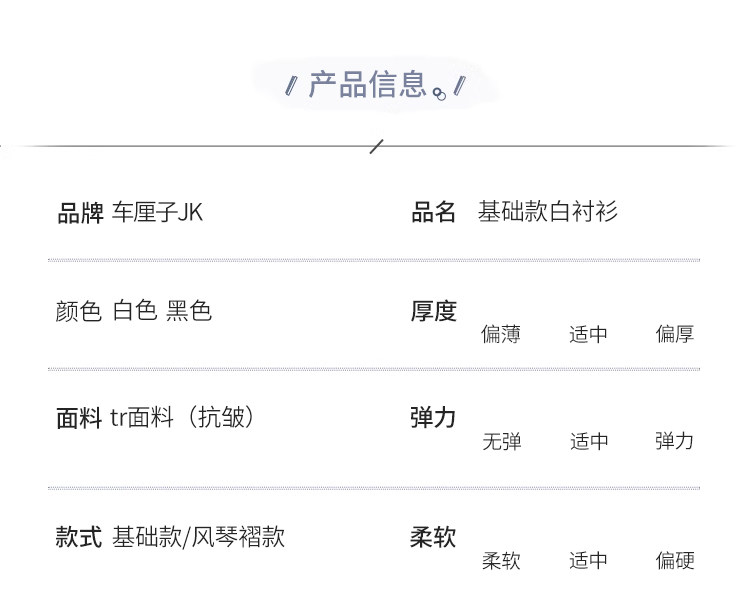Choose the 白色 color option
This screenshot has width=750, height=615.
click(x=135, y=311)
